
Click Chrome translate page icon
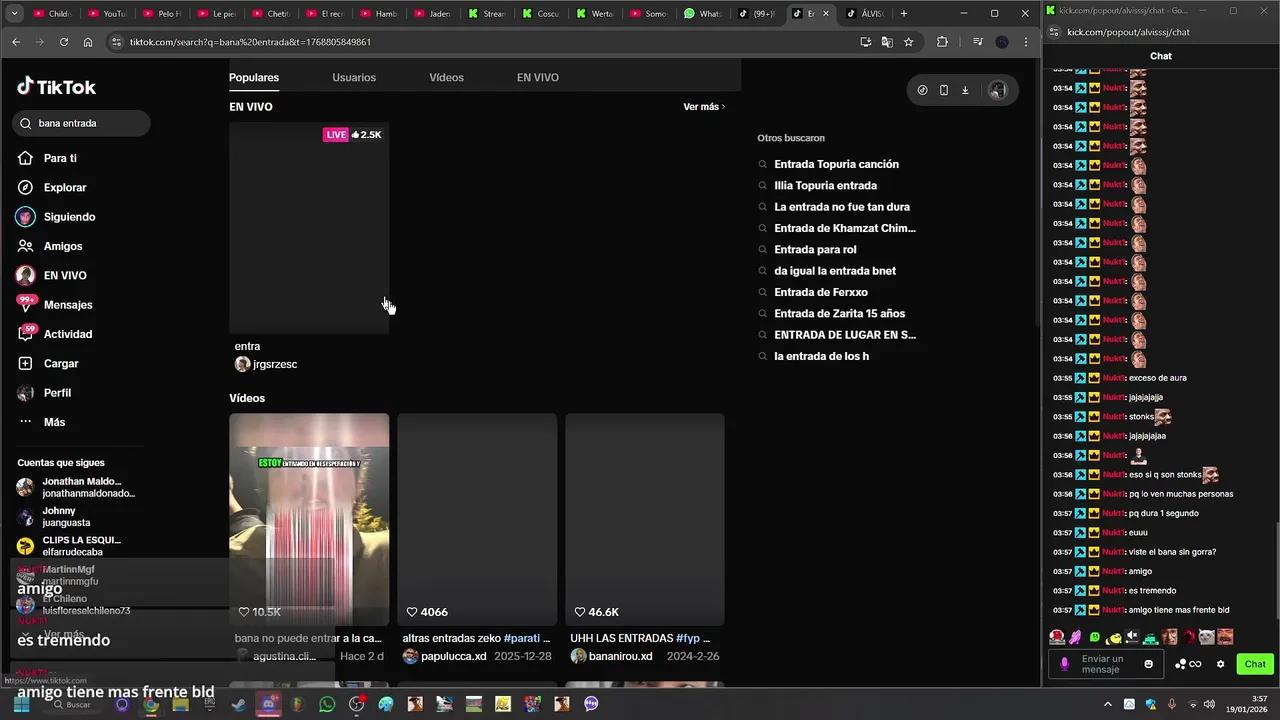pyautogui.click(x=887, y=42)
